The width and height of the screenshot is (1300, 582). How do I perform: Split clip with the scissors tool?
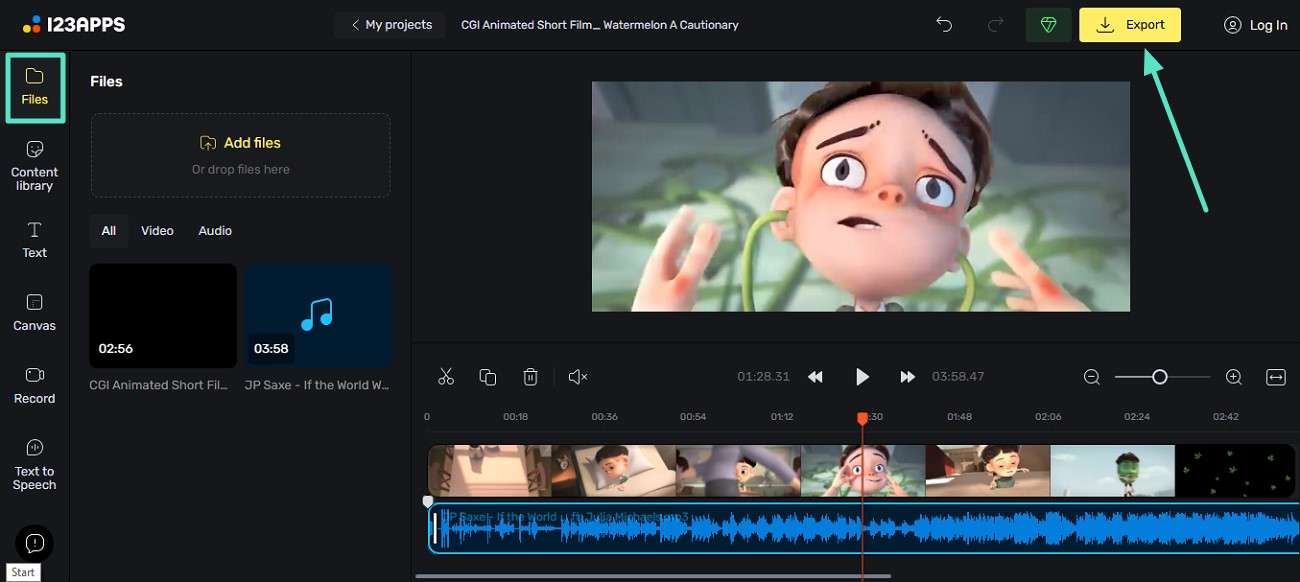(446, 377)
